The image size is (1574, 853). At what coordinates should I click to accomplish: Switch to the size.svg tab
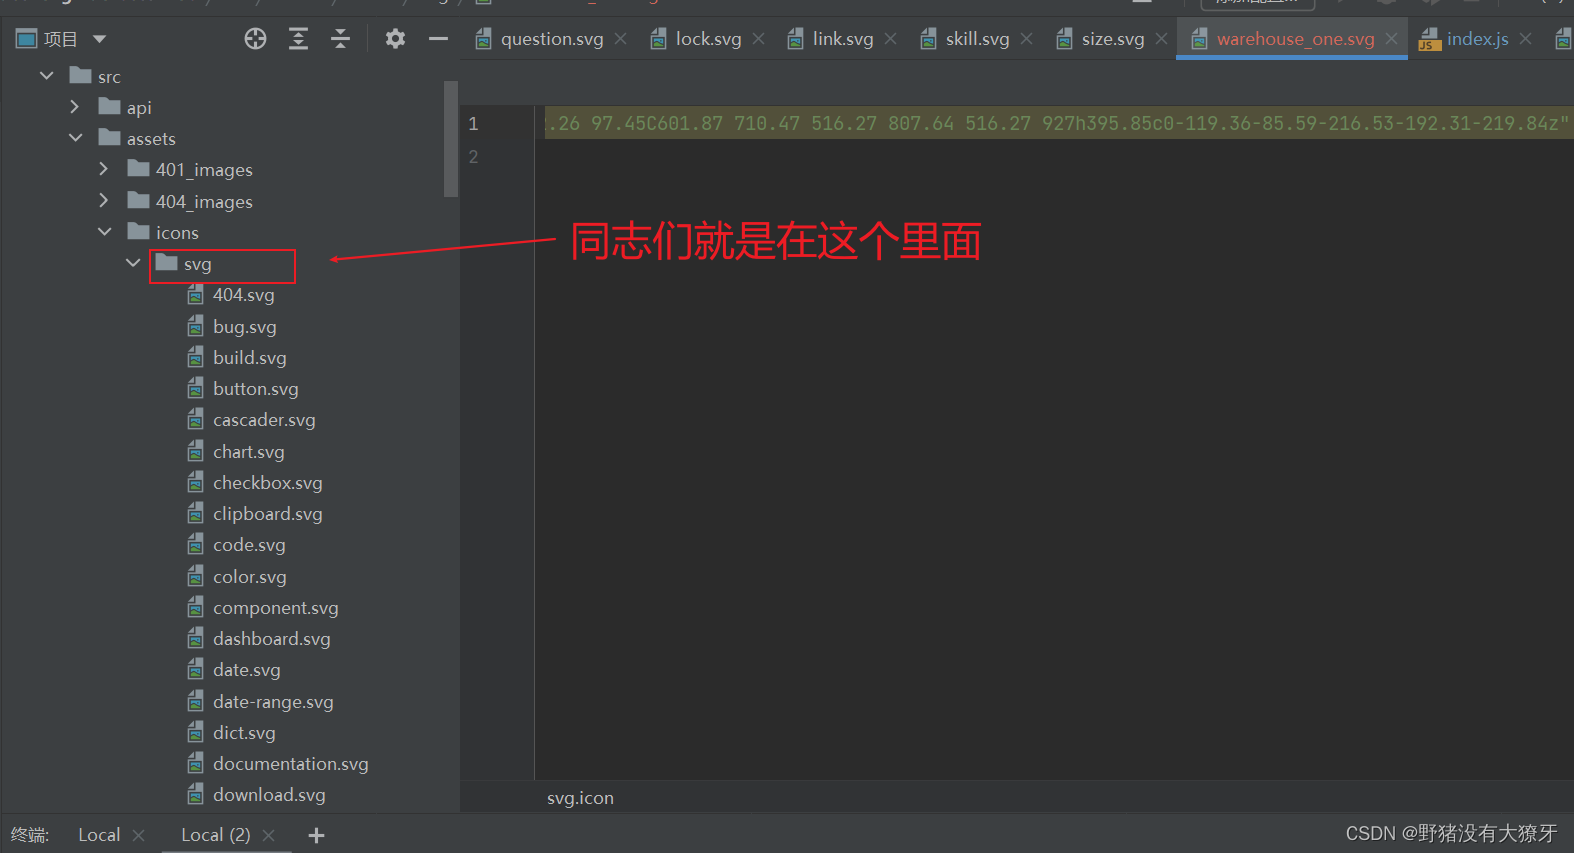pyautogui.click(x=1113, y=39)
